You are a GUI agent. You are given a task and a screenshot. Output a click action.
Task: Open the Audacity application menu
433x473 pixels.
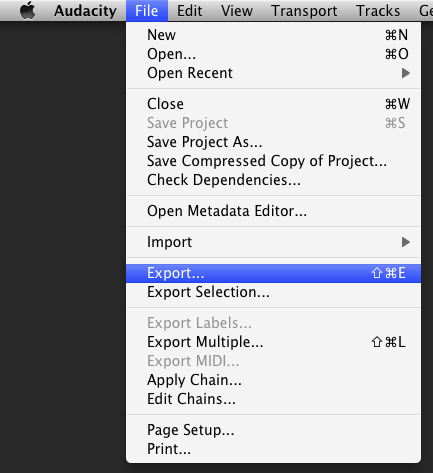tap(85, 11)
